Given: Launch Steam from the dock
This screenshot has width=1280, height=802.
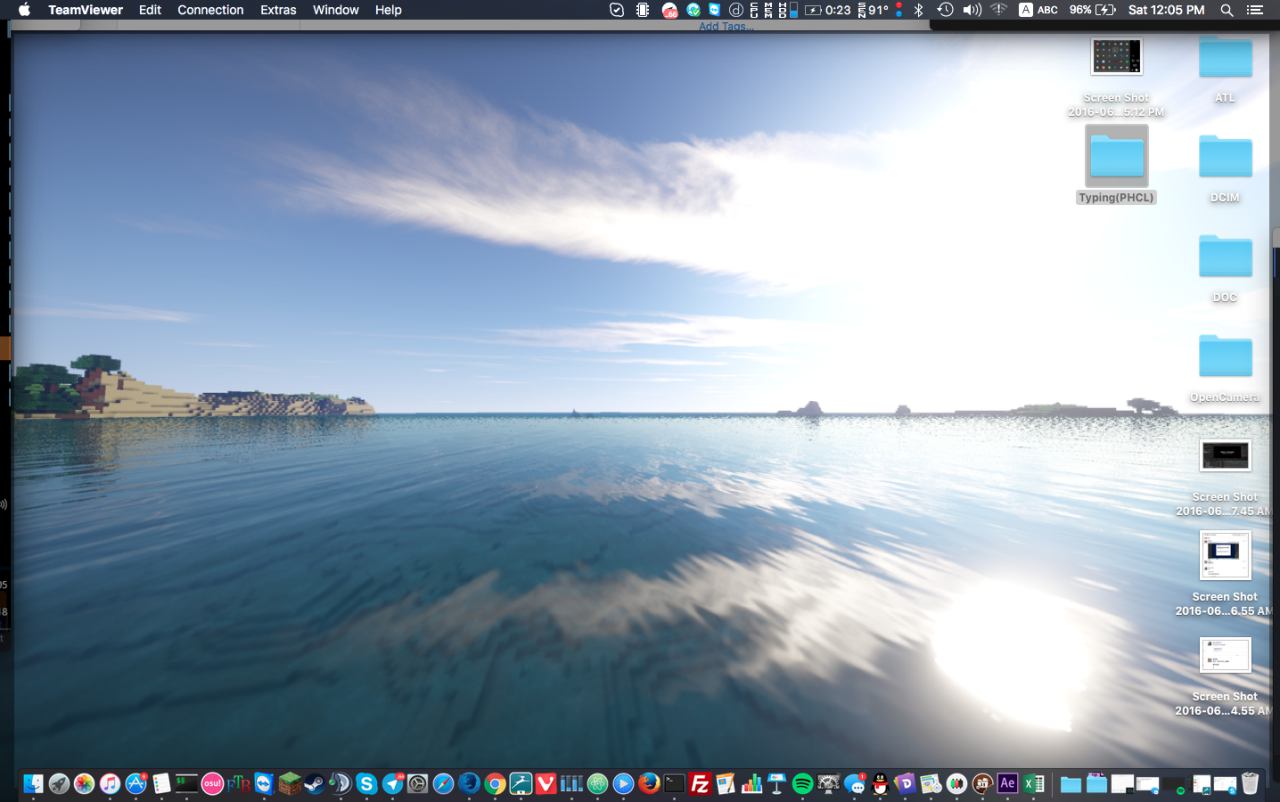Looking at the screenshot, I should [x=315, y=784].
